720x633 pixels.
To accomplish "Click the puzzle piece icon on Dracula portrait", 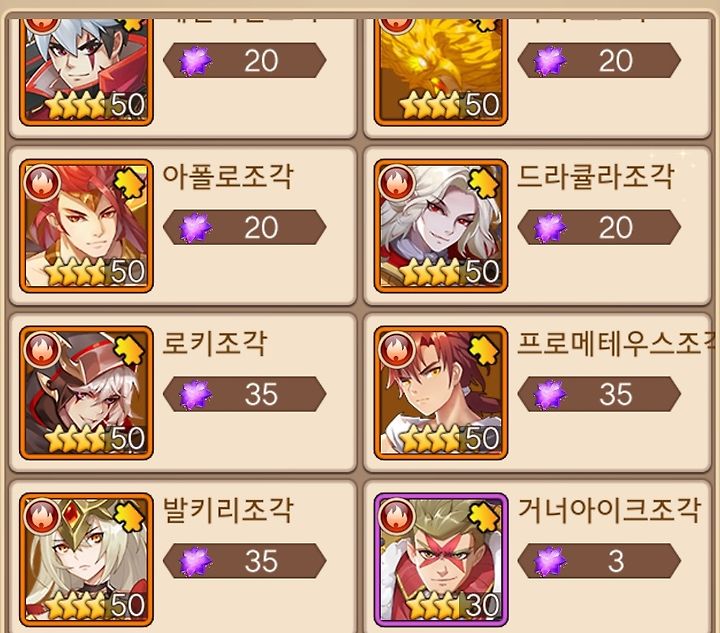I will 484,183.
